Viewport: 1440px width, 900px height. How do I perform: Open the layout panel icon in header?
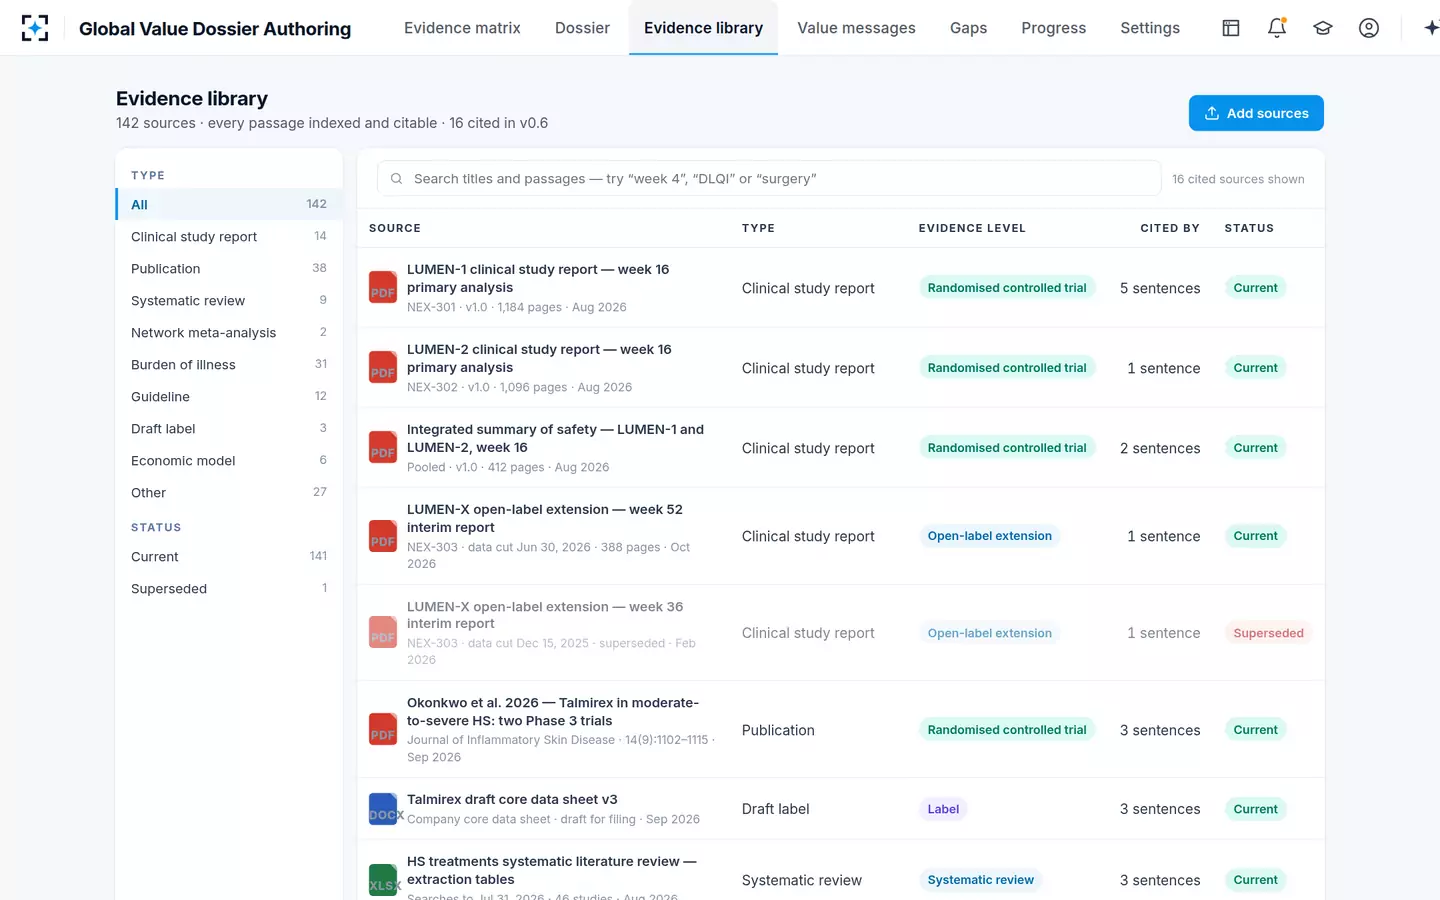(1231, 28)
